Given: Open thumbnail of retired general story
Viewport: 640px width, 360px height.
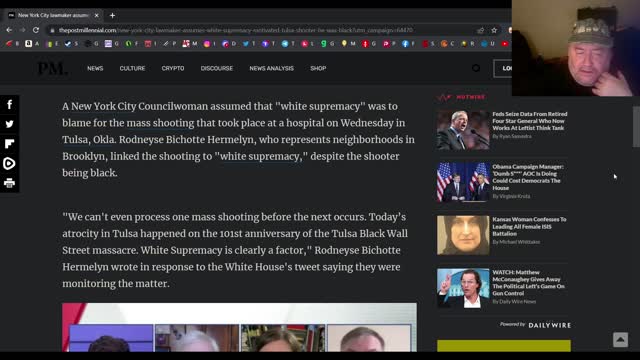Looking at the screenshot, I should click(x=463, y=130).
